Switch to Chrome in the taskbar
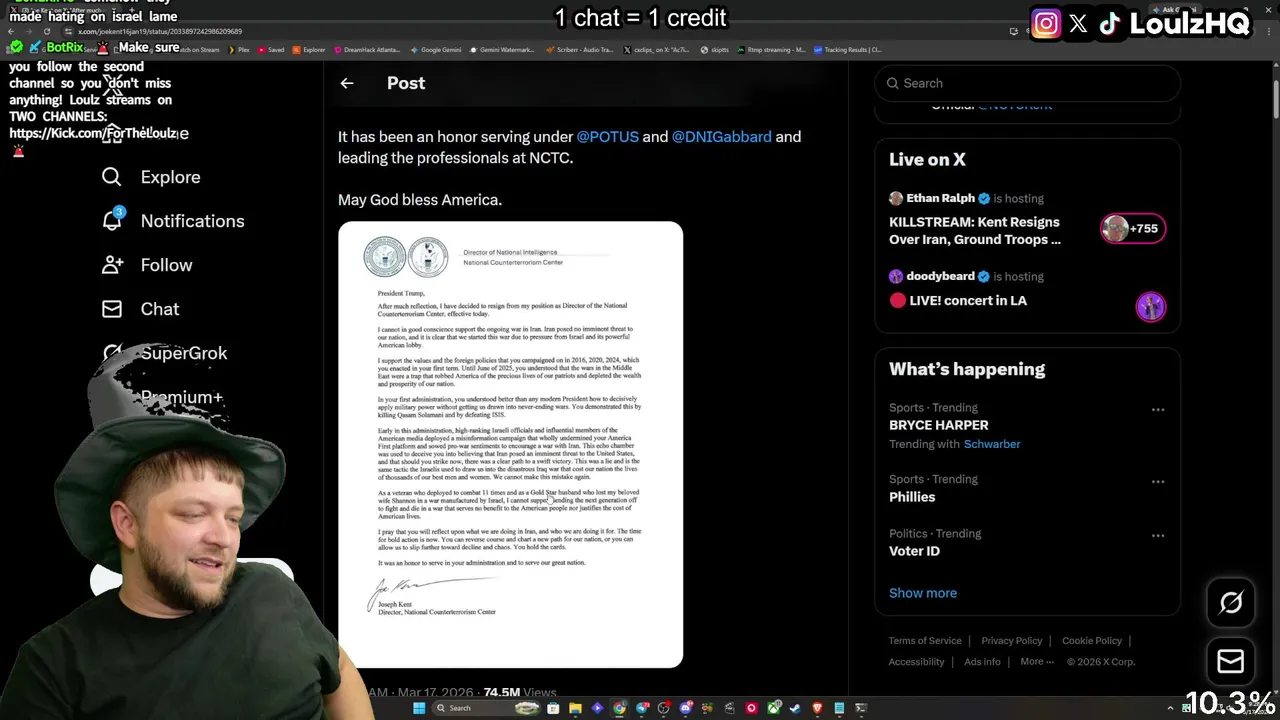1280x720 pixels. click(619, 708)
